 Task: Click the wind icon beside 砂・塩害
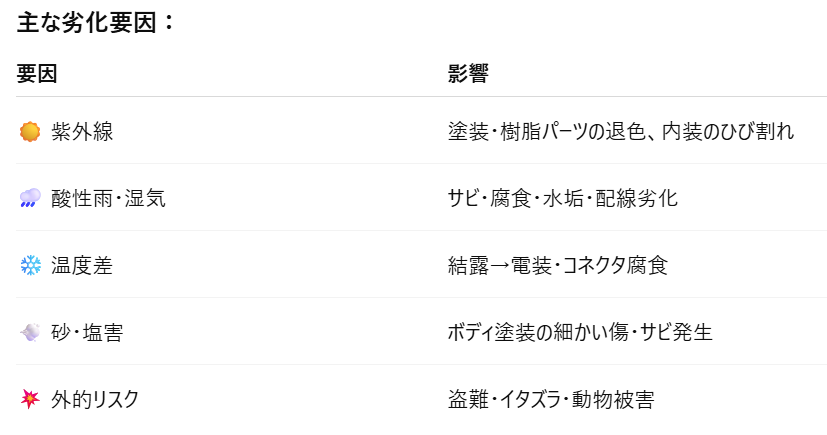(x=30, y=333)
